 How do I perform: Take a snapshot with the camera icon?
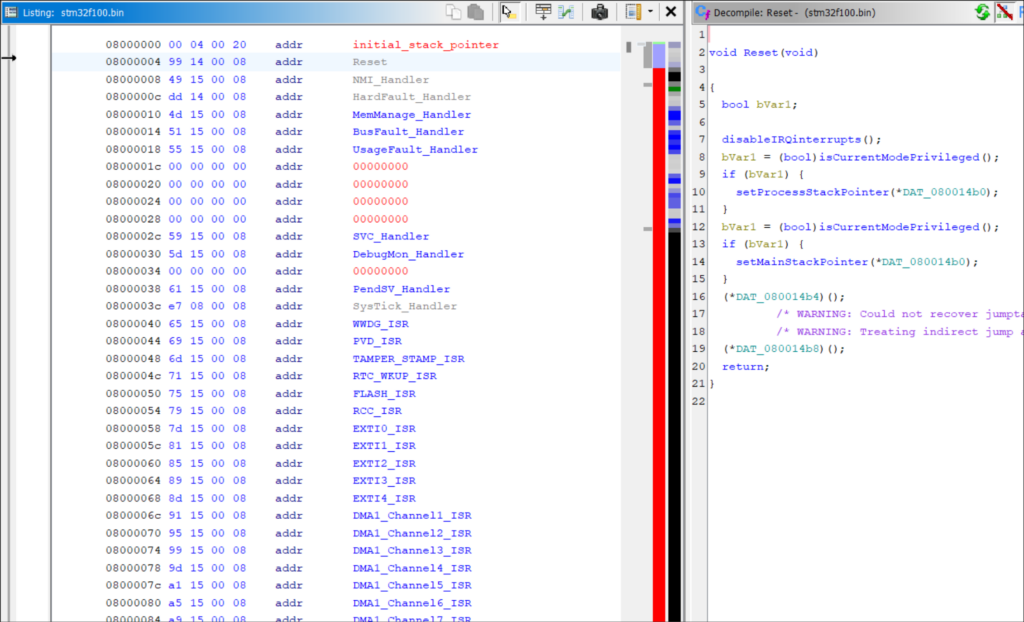click(600, 12)
